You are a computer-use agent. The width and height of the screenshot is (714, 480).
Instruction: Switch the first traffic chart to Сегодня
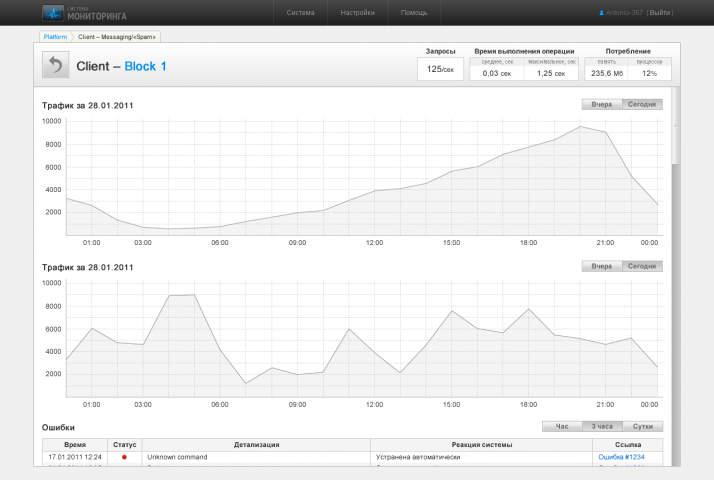642,104
